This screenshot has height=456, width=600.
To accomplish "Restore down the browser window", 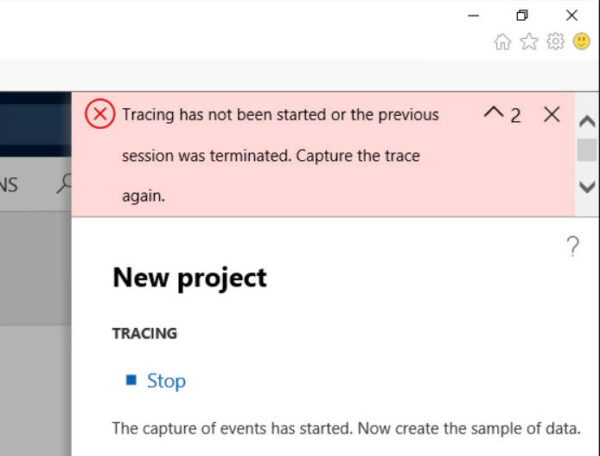I will click(521, 15).
